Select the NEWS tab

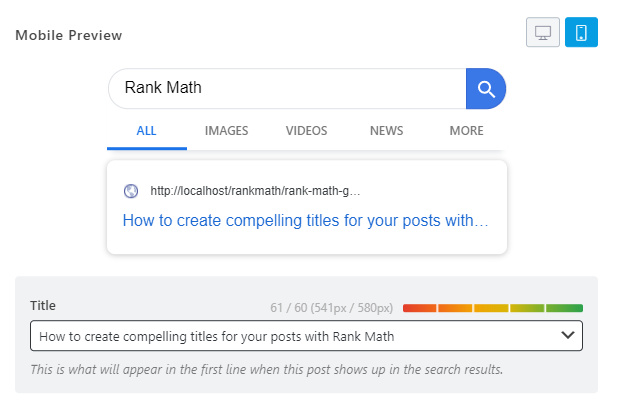[386, 131]
